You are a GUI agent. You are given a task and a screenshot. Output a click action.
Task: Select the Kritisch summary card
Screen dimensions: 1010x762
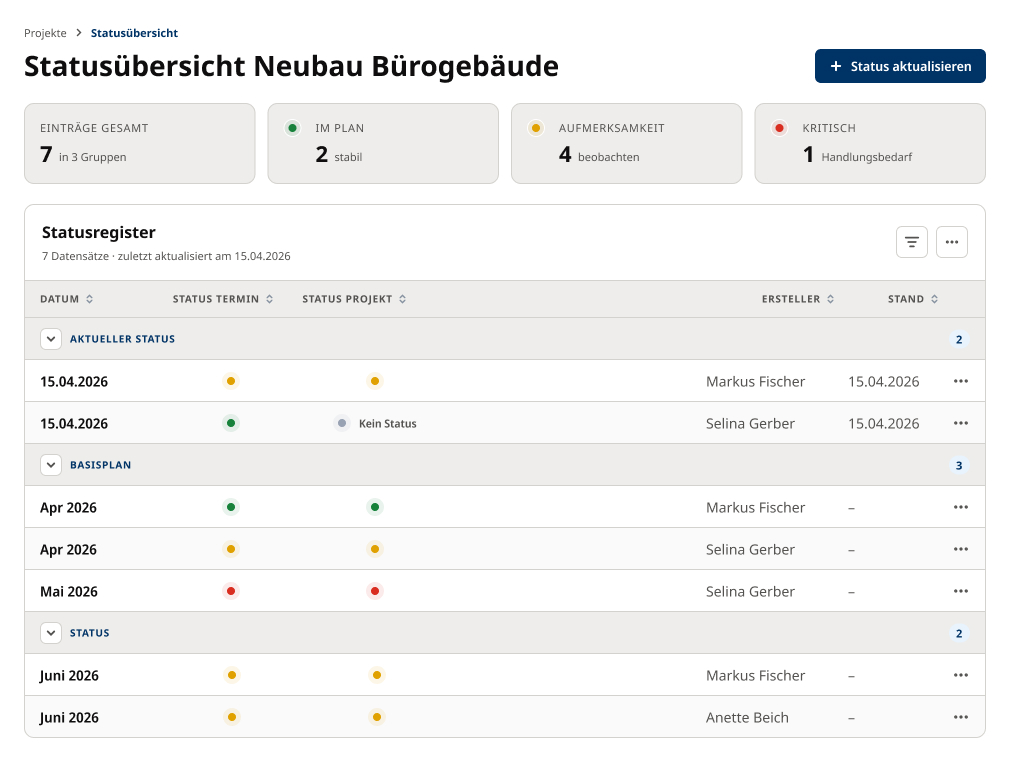click(x=870, y=144)
